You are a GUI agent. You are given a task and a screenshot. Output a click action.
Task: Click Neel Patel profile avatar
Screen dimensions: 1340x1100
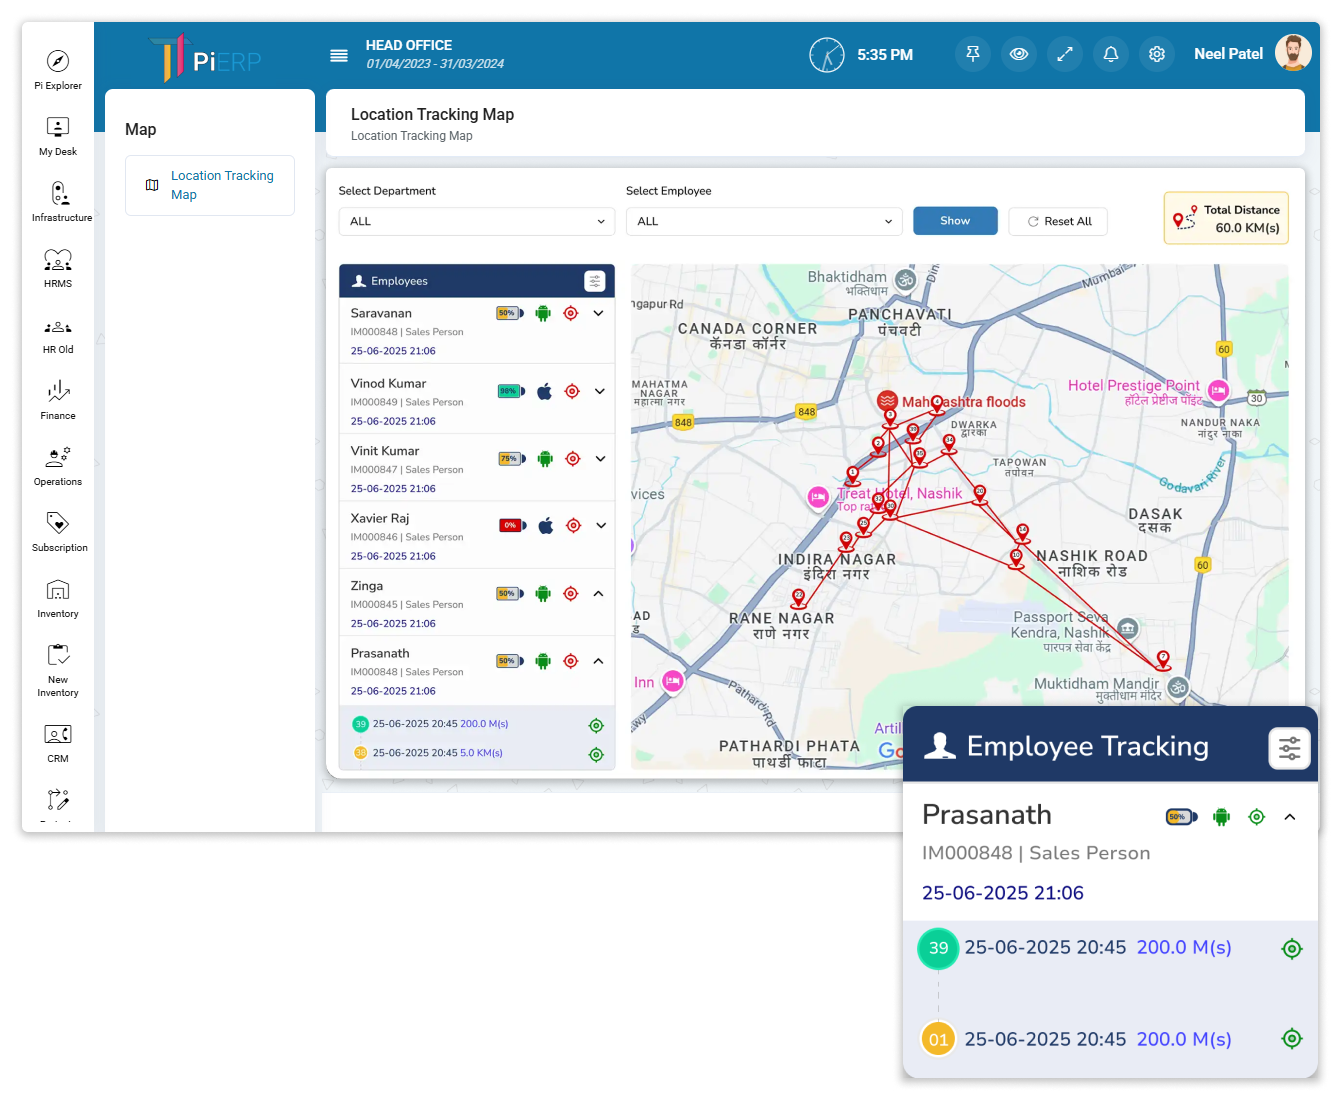[1293, 54]
